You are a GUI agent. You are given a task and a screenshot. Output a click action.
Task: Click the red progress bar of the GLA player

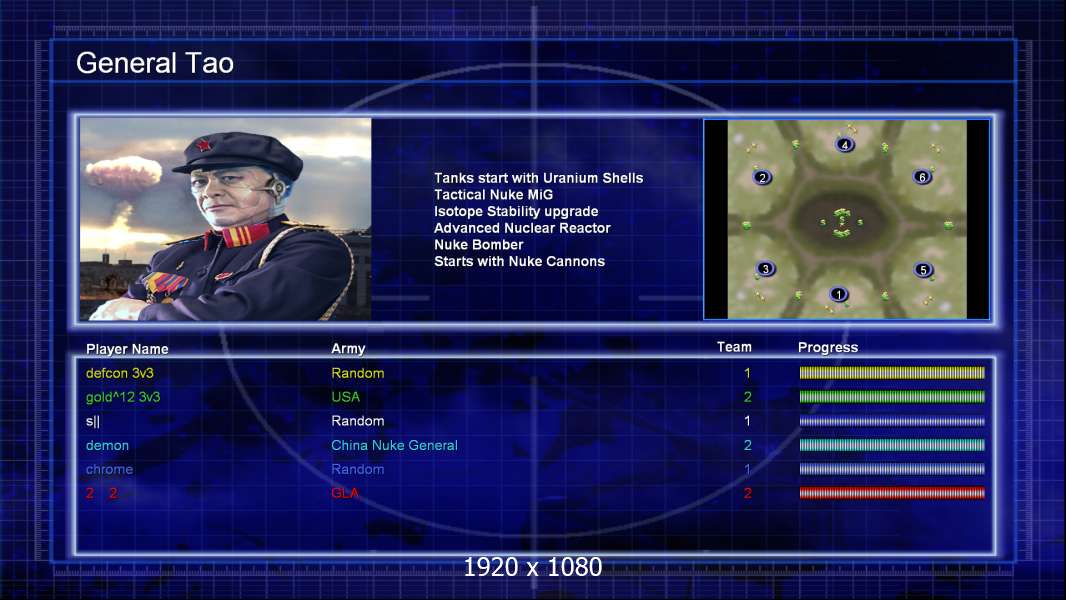pyautogui.click(x=892, y=493)
